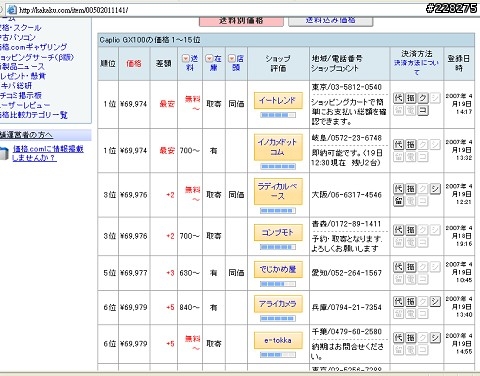
Task: Click phone number 大阪/06-6317-4546
Action: (346, 195)
